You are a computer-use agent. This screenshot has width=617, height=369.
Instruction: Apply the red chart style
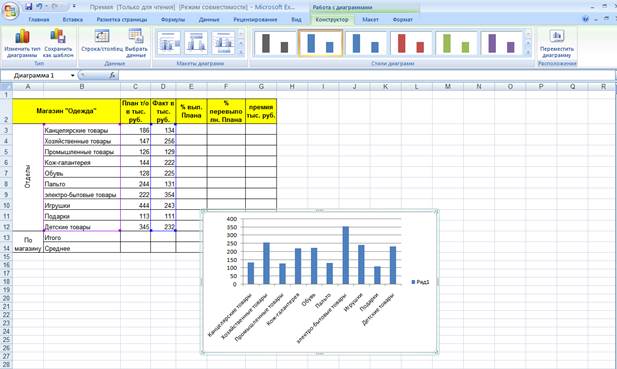click(411, 43)
